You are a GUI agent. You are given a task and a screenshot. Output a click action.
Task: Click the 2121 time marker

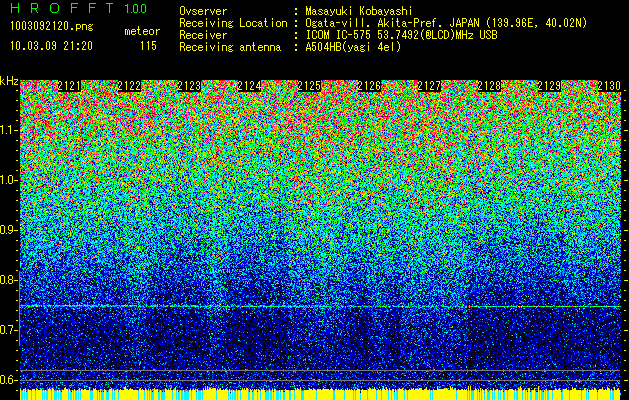tap(69, 86)
